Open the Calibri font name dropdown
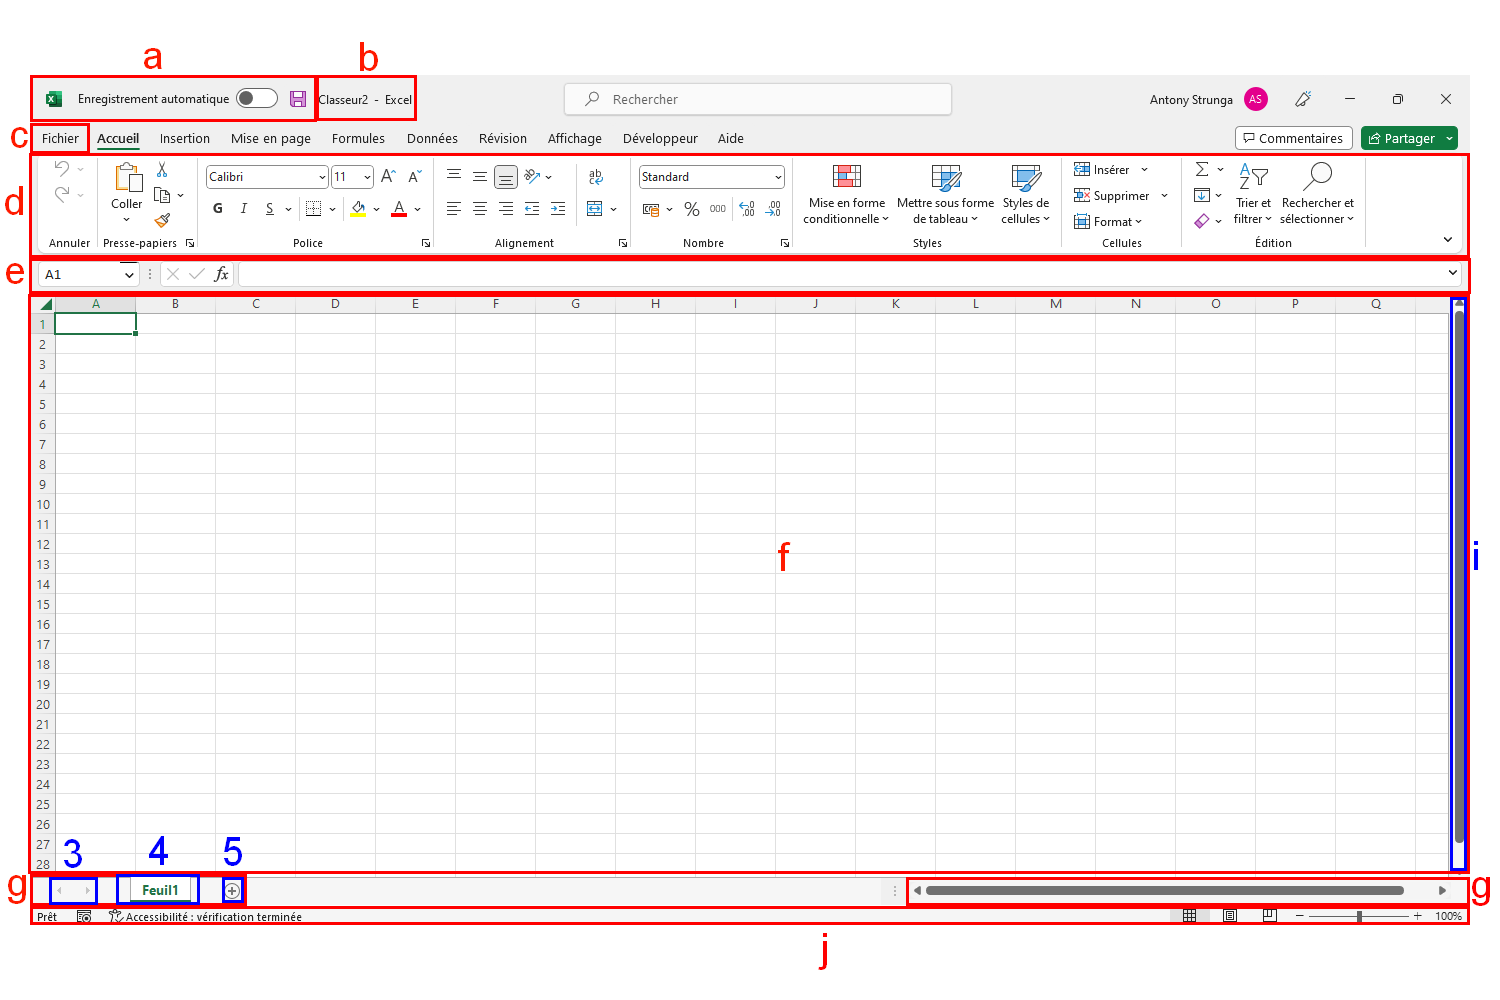Screen dimensions: 1500x1000 (x=322, y=177)
